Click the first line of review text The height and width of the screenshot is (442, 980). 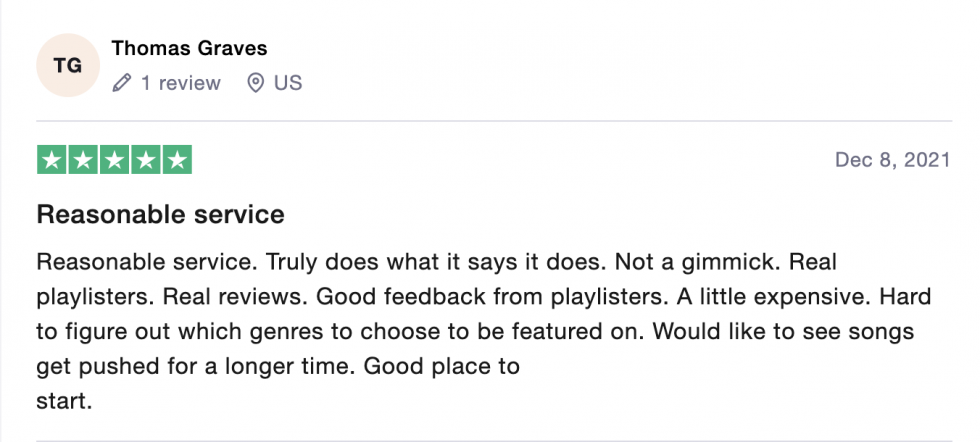[x=436, y=262]
